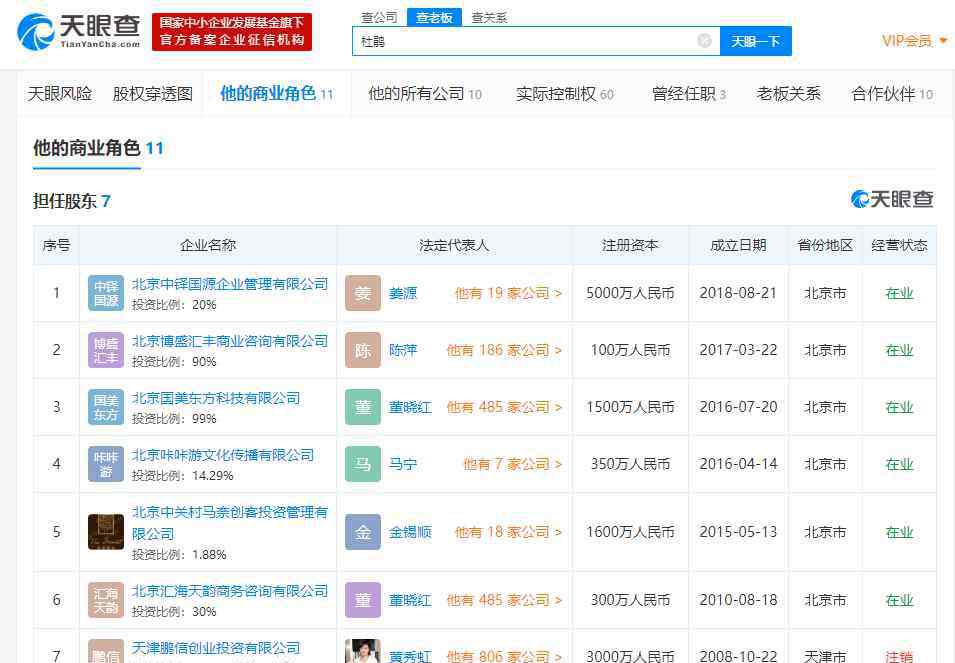Open 北京中铎国源企业管理有限公司 company page
Screen dimensions: 955x663
pyautogui.click(x=230, y=284)
